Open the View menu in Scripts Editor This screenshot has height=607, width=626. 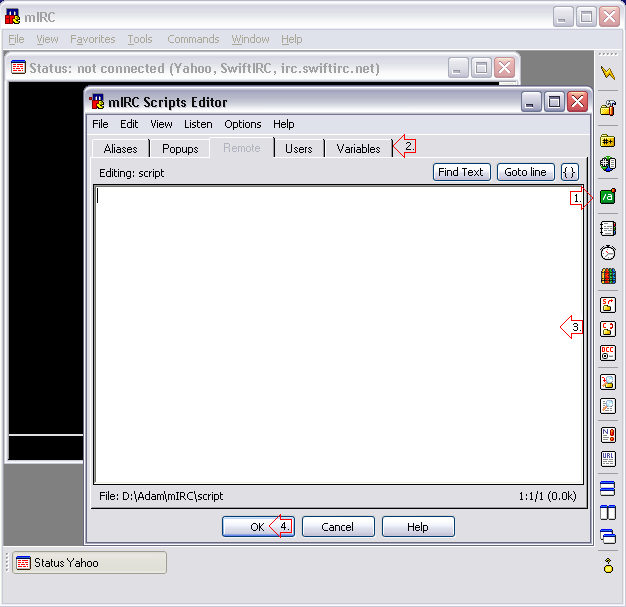pyautogui.click(x=161, y=124)
